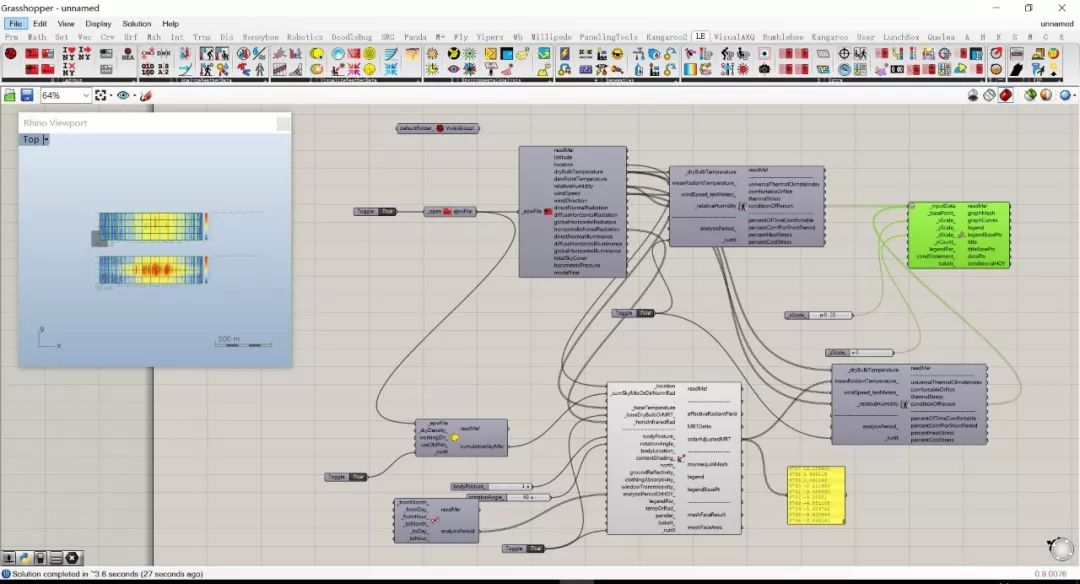Switch to the Honeybee tab

point(260,37)
